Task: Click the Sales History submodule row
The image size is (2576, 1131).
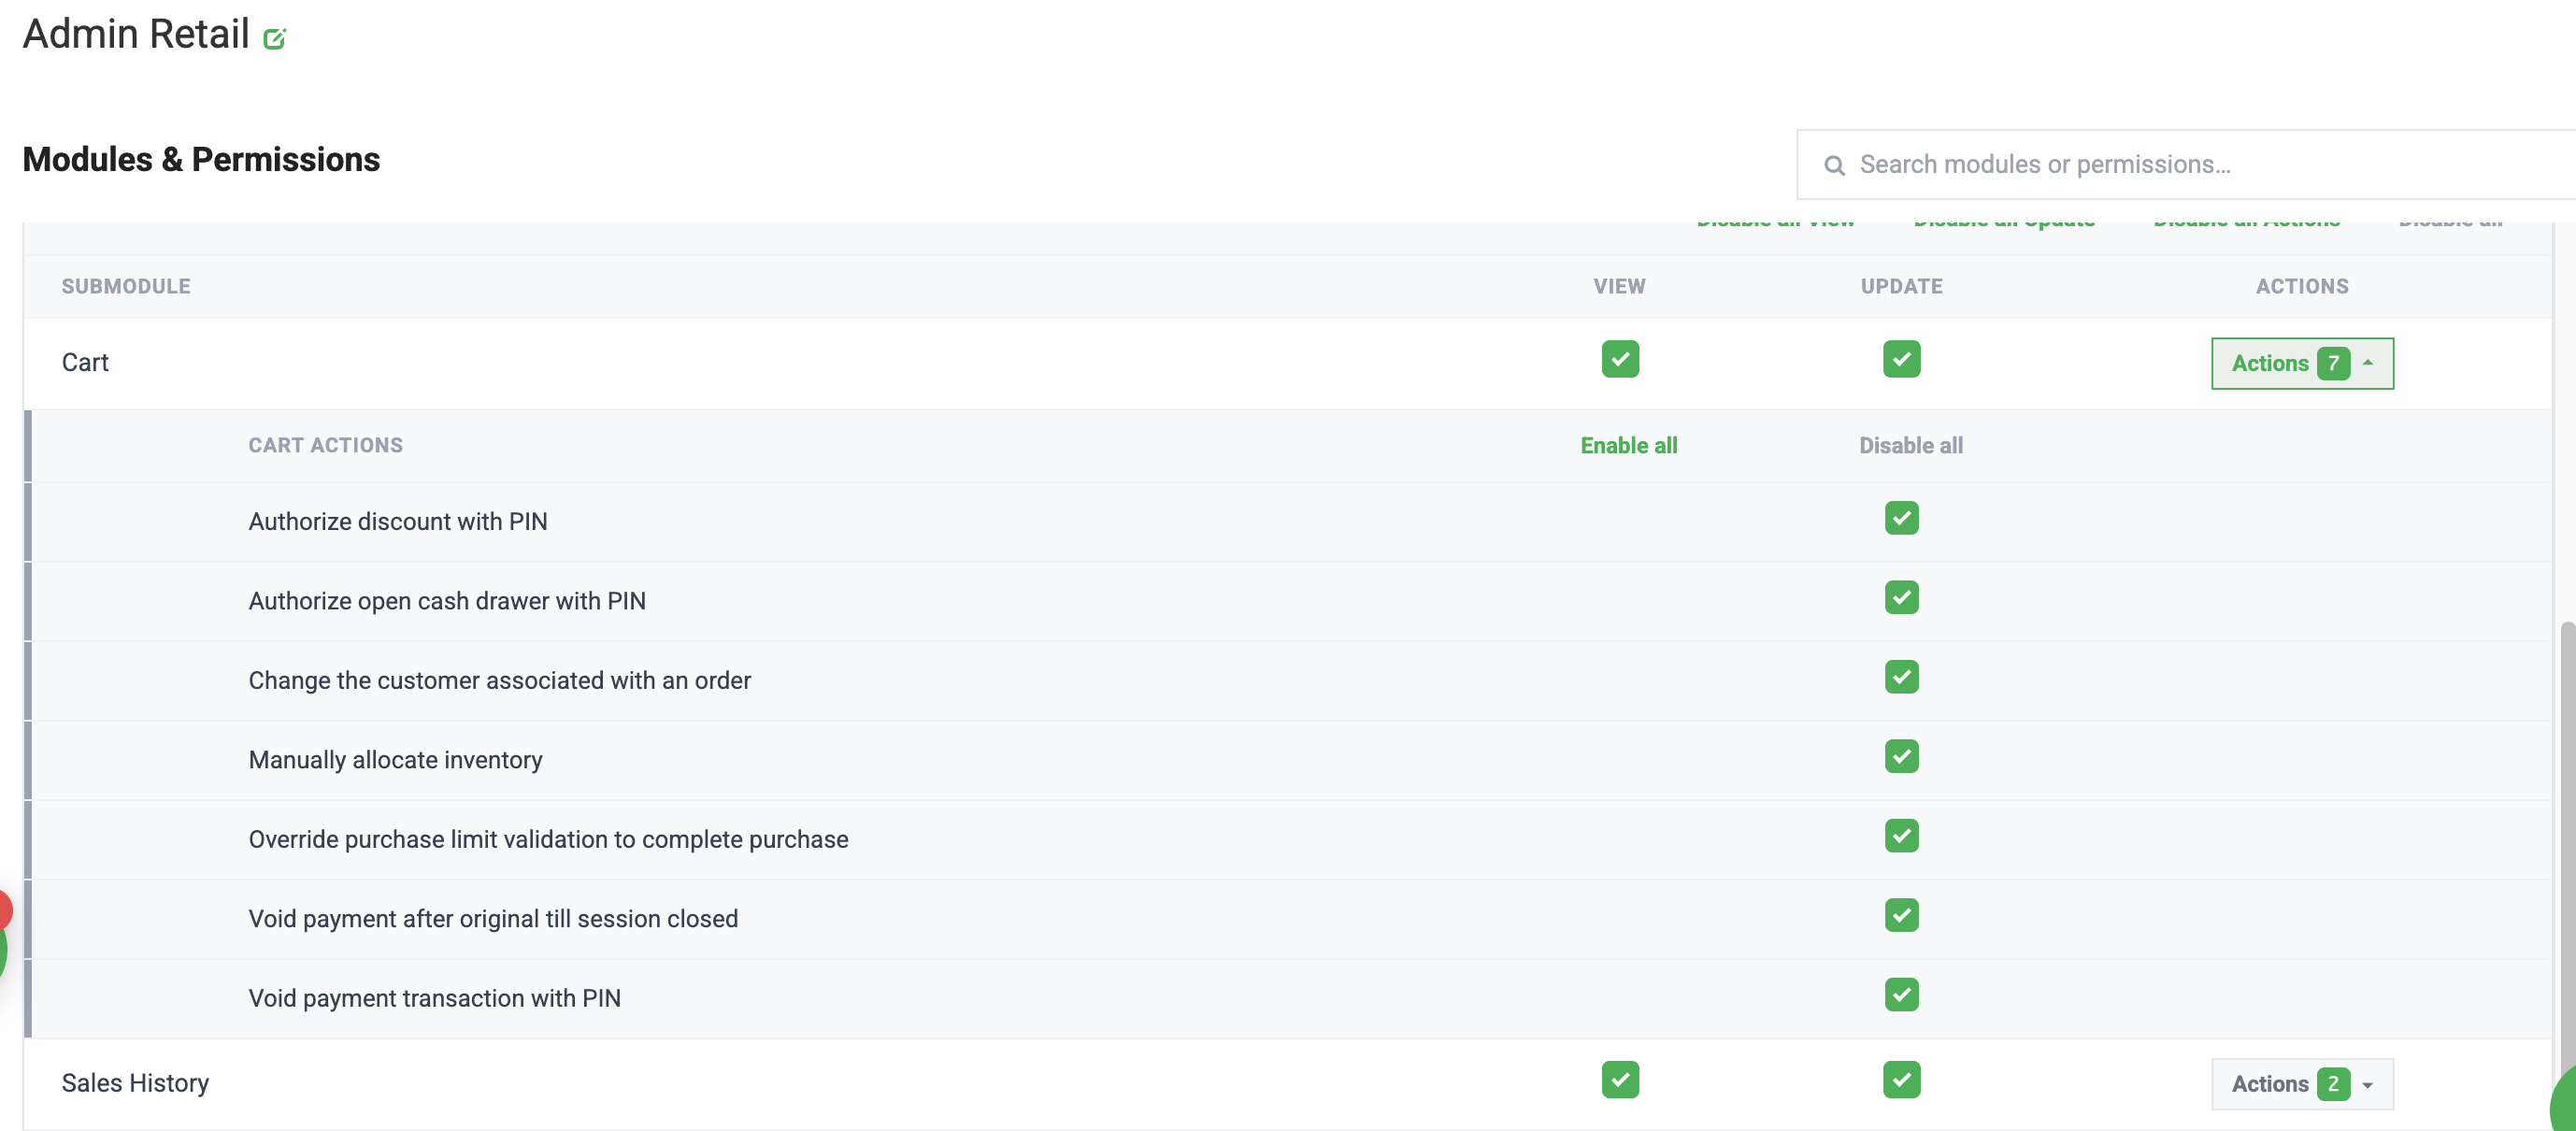Action: [1288, 1084]
